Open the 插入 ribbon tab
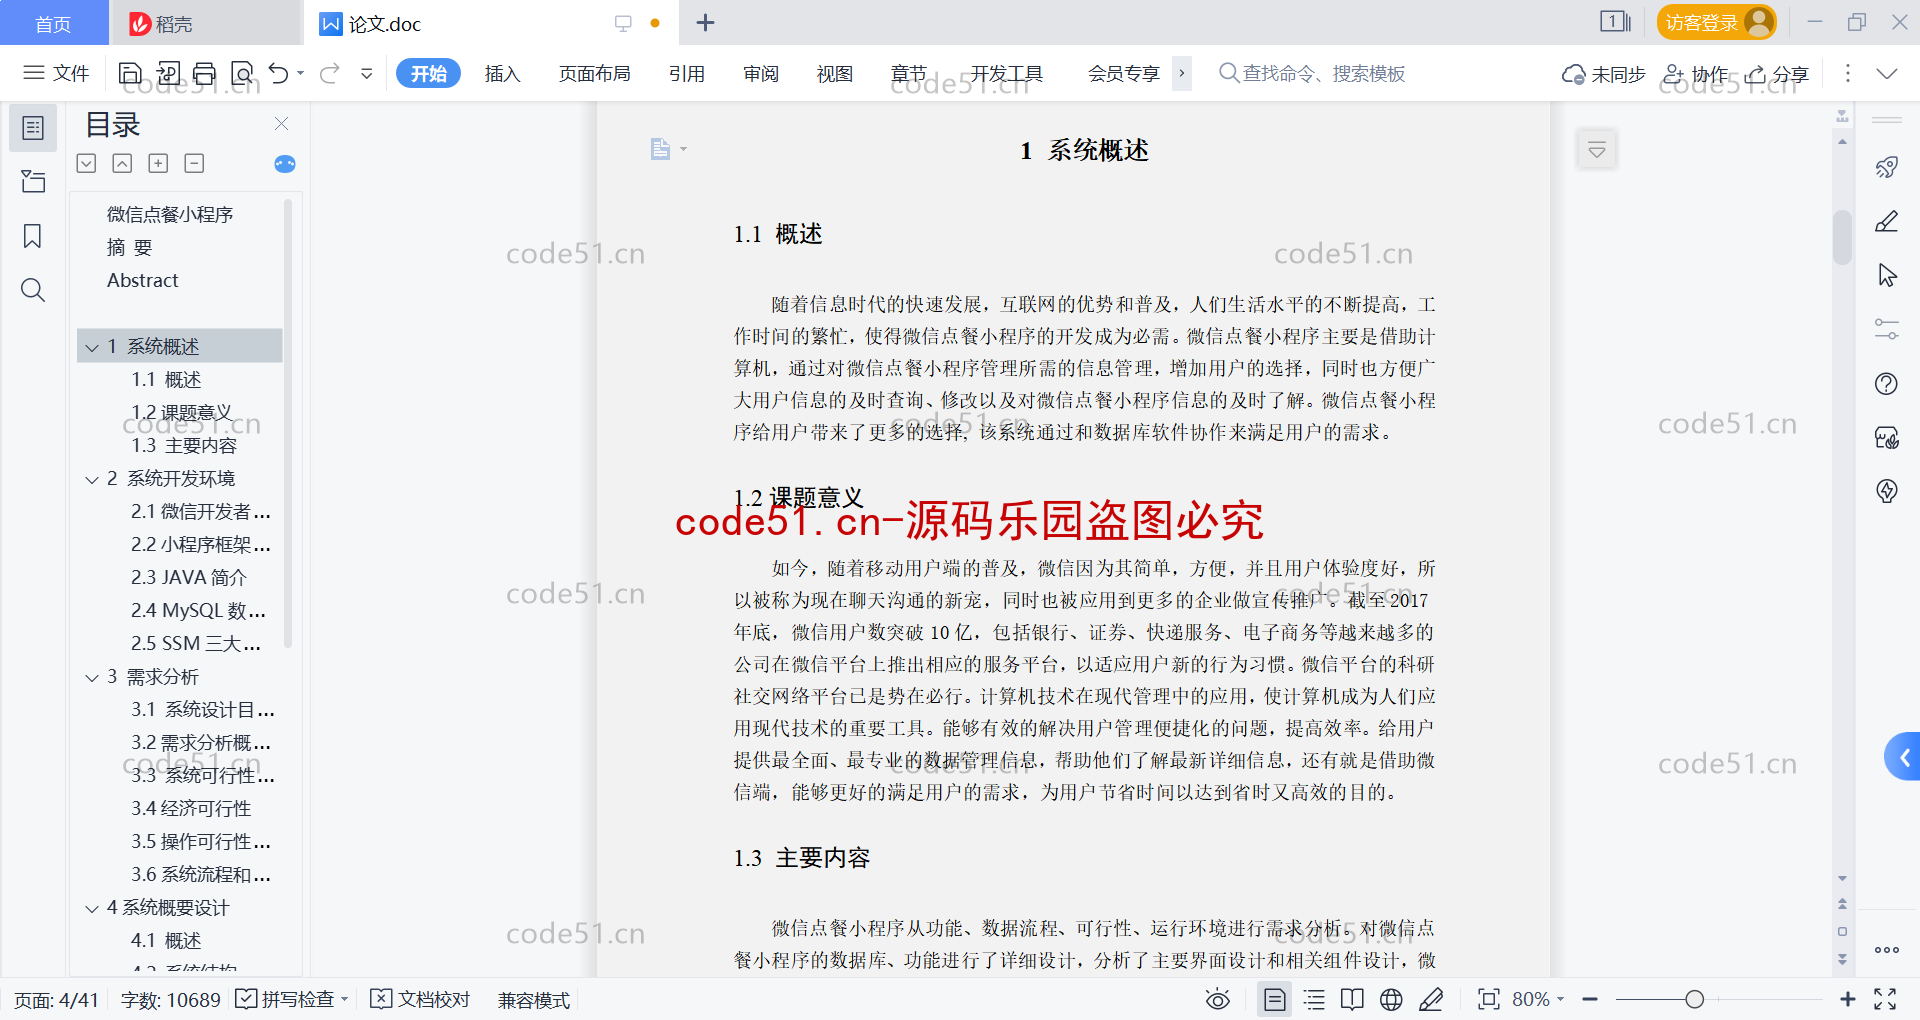1920x1020 pixels. click(x=502, y=73)
